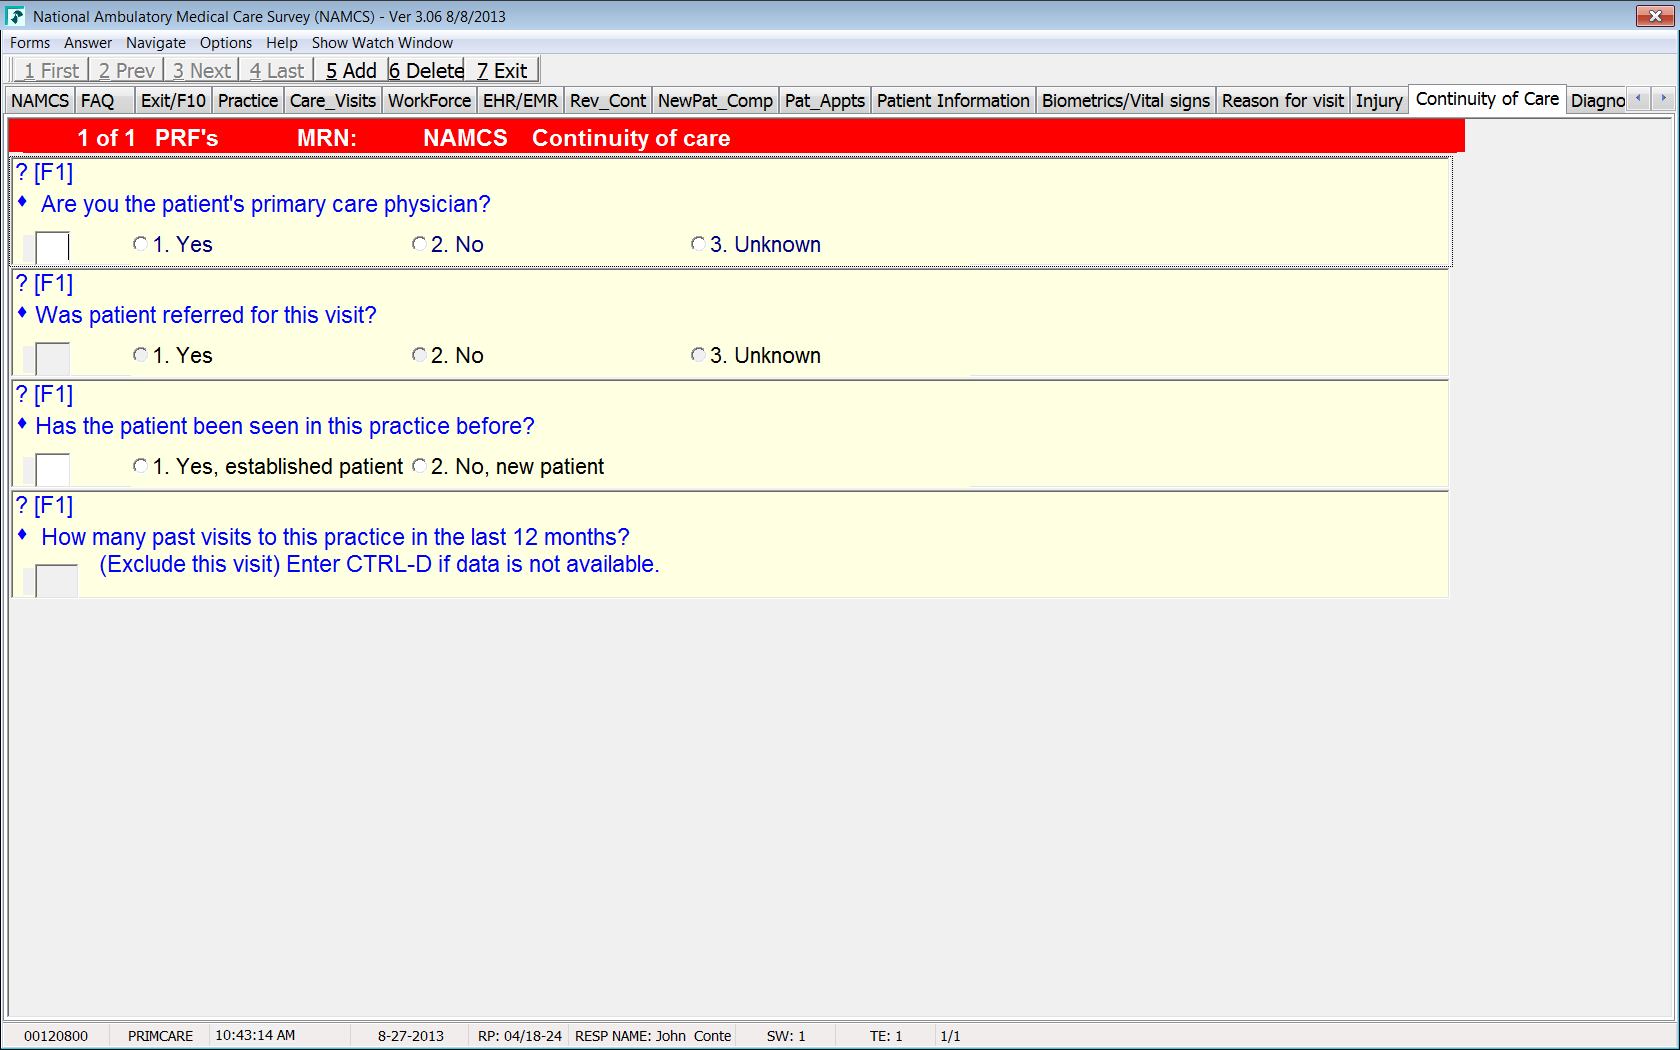Click the past visits count input box
1680x1050 pixels.
point(56,580)
